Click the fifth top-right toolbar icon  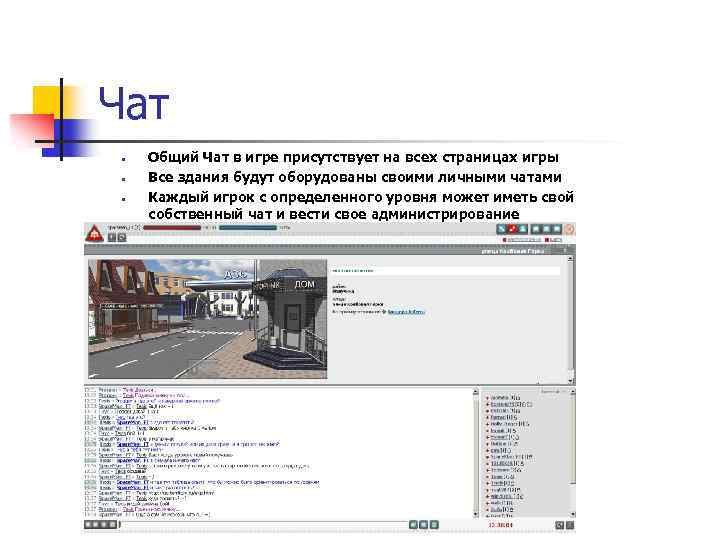click(546, 229)
